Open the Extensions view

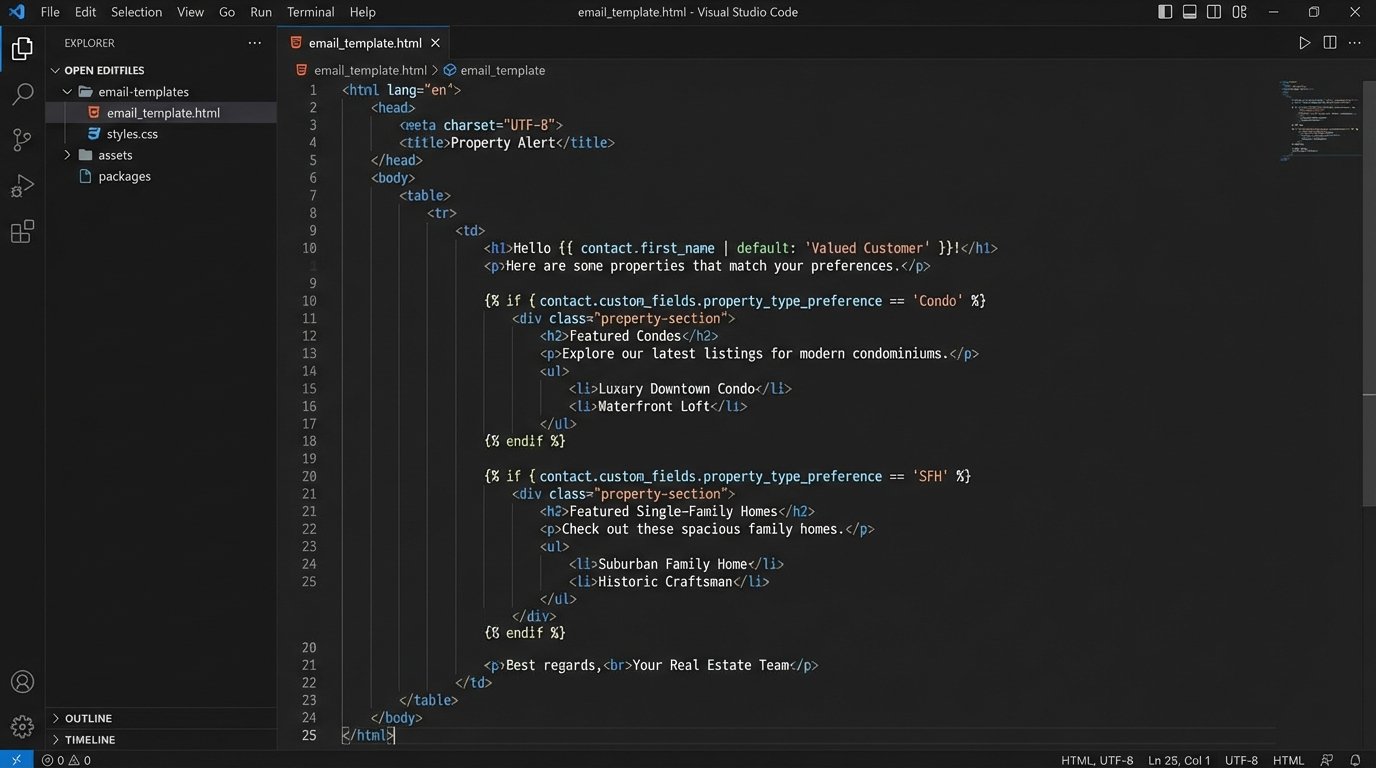pyautogui.click(x=22, y=232)
